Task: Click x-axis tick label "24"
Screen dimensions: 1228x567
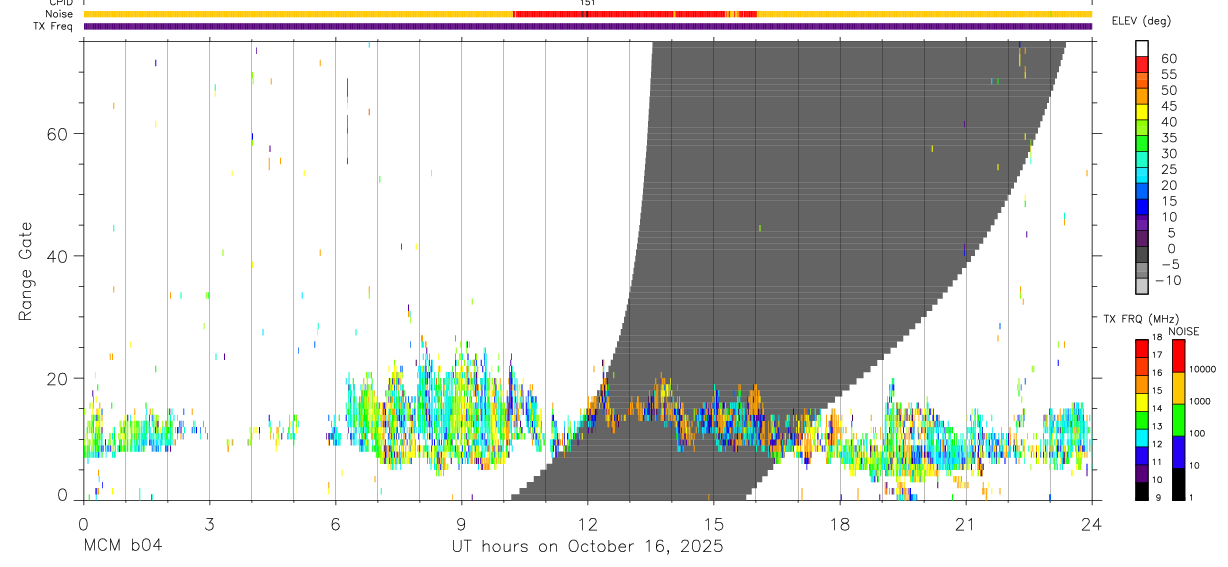Action: pyautogui.click(x=1092, y=522)
